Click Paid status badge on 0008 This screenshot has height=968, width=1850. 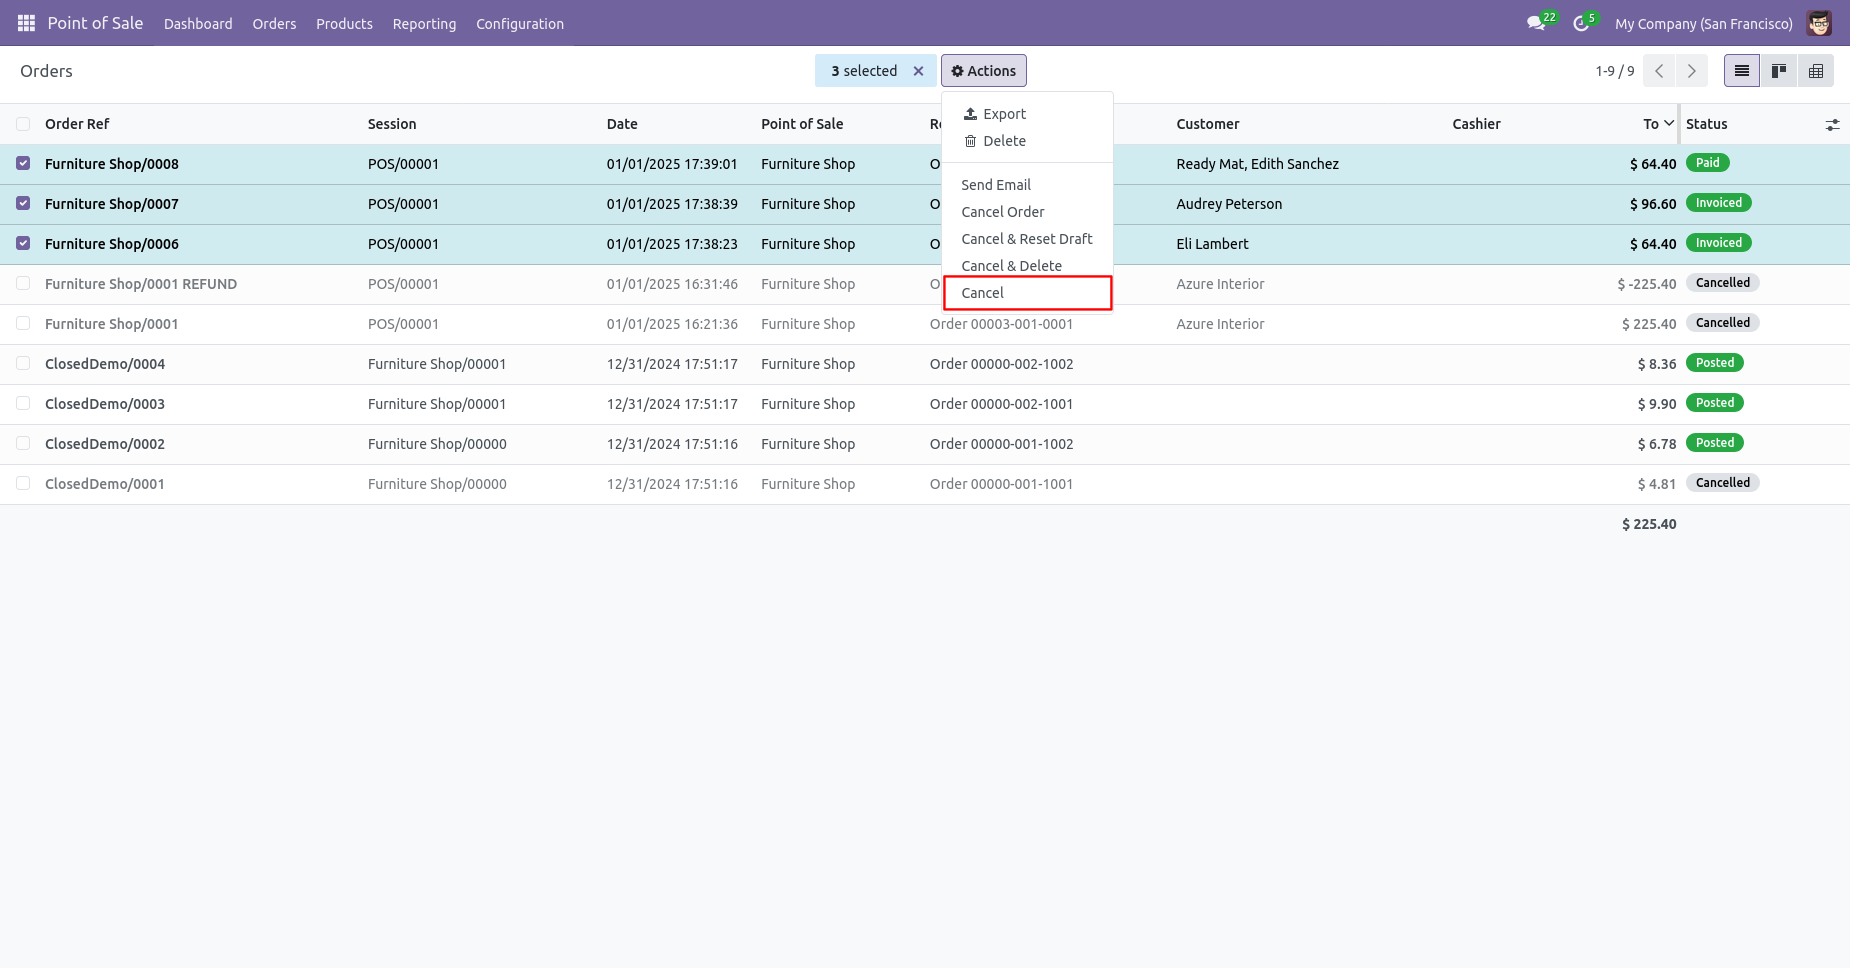(1707, 163)
